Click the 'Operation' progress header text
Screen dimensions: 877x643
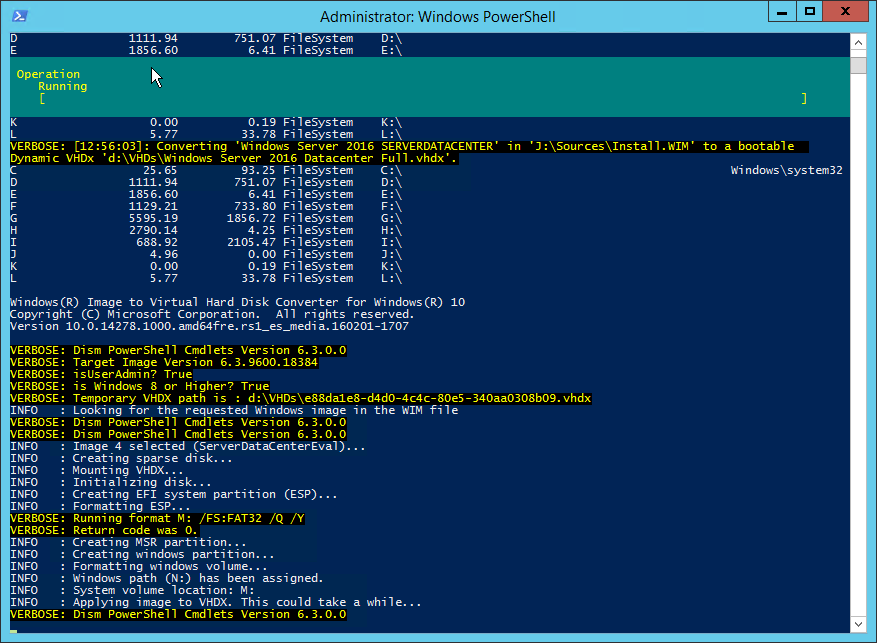[48, 74]
